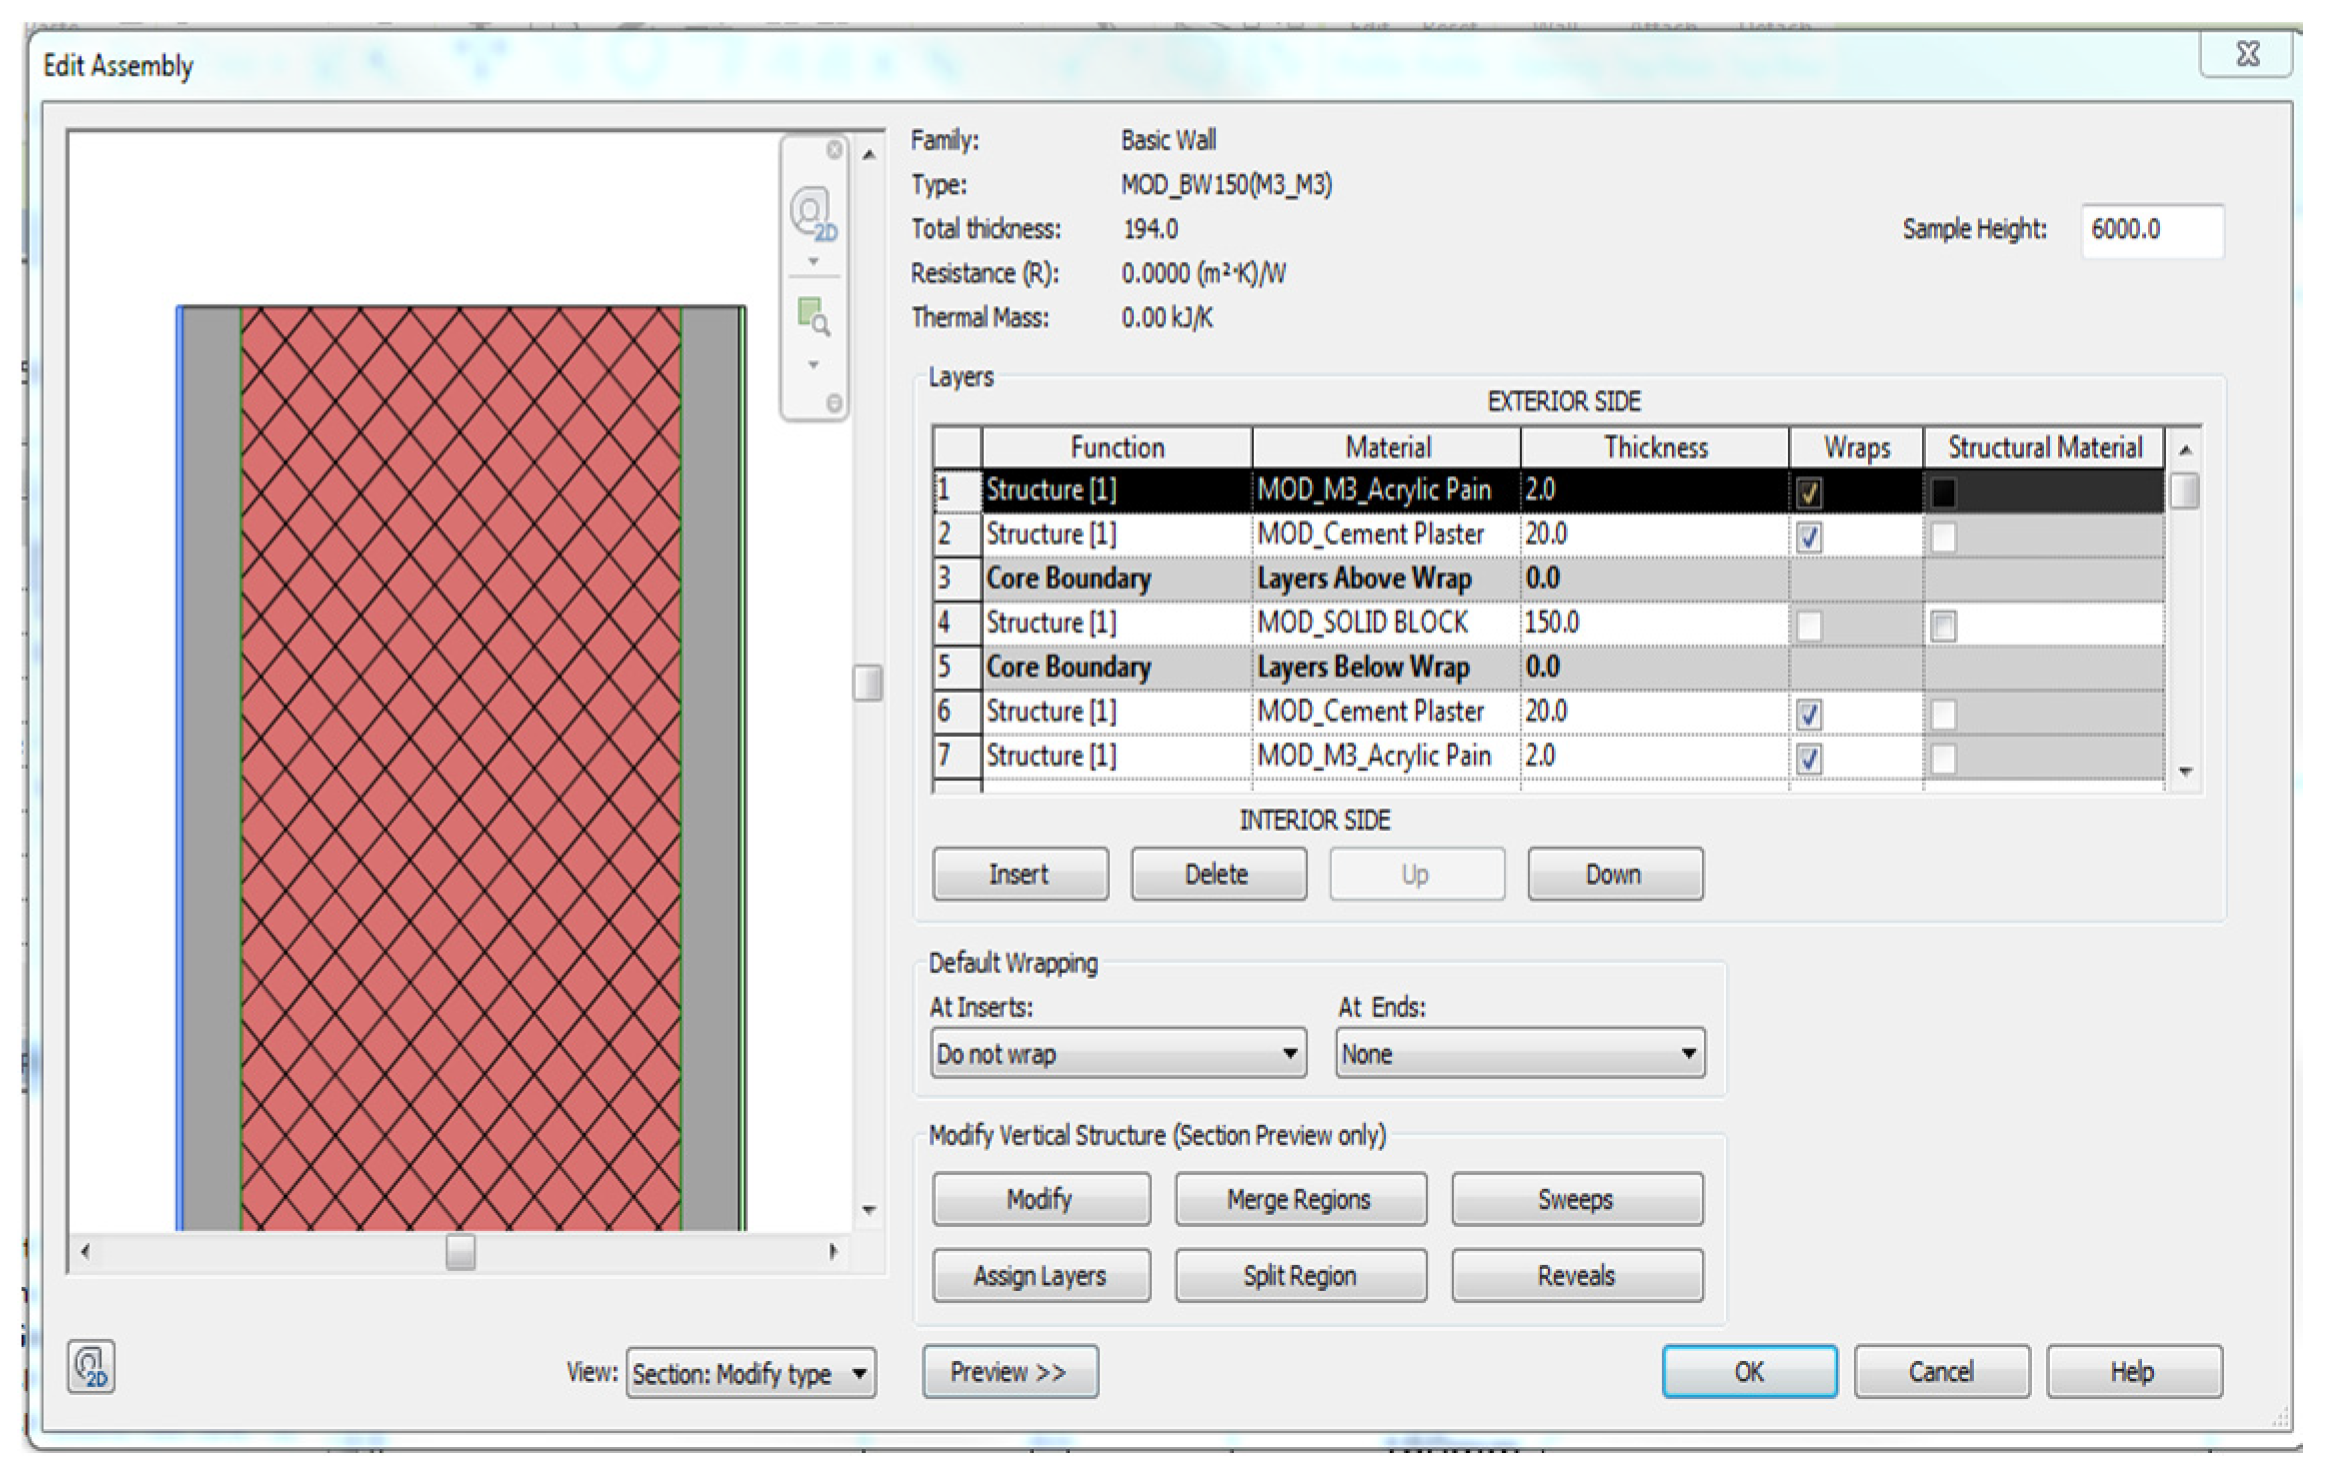
Task: Click the Function column header
Action: point(1116,447)
